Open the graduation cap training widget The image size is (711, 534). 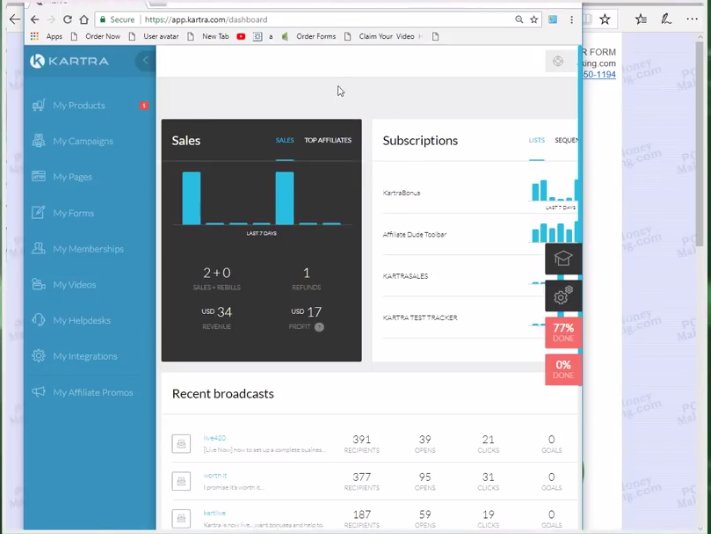(x=563, y=259)
